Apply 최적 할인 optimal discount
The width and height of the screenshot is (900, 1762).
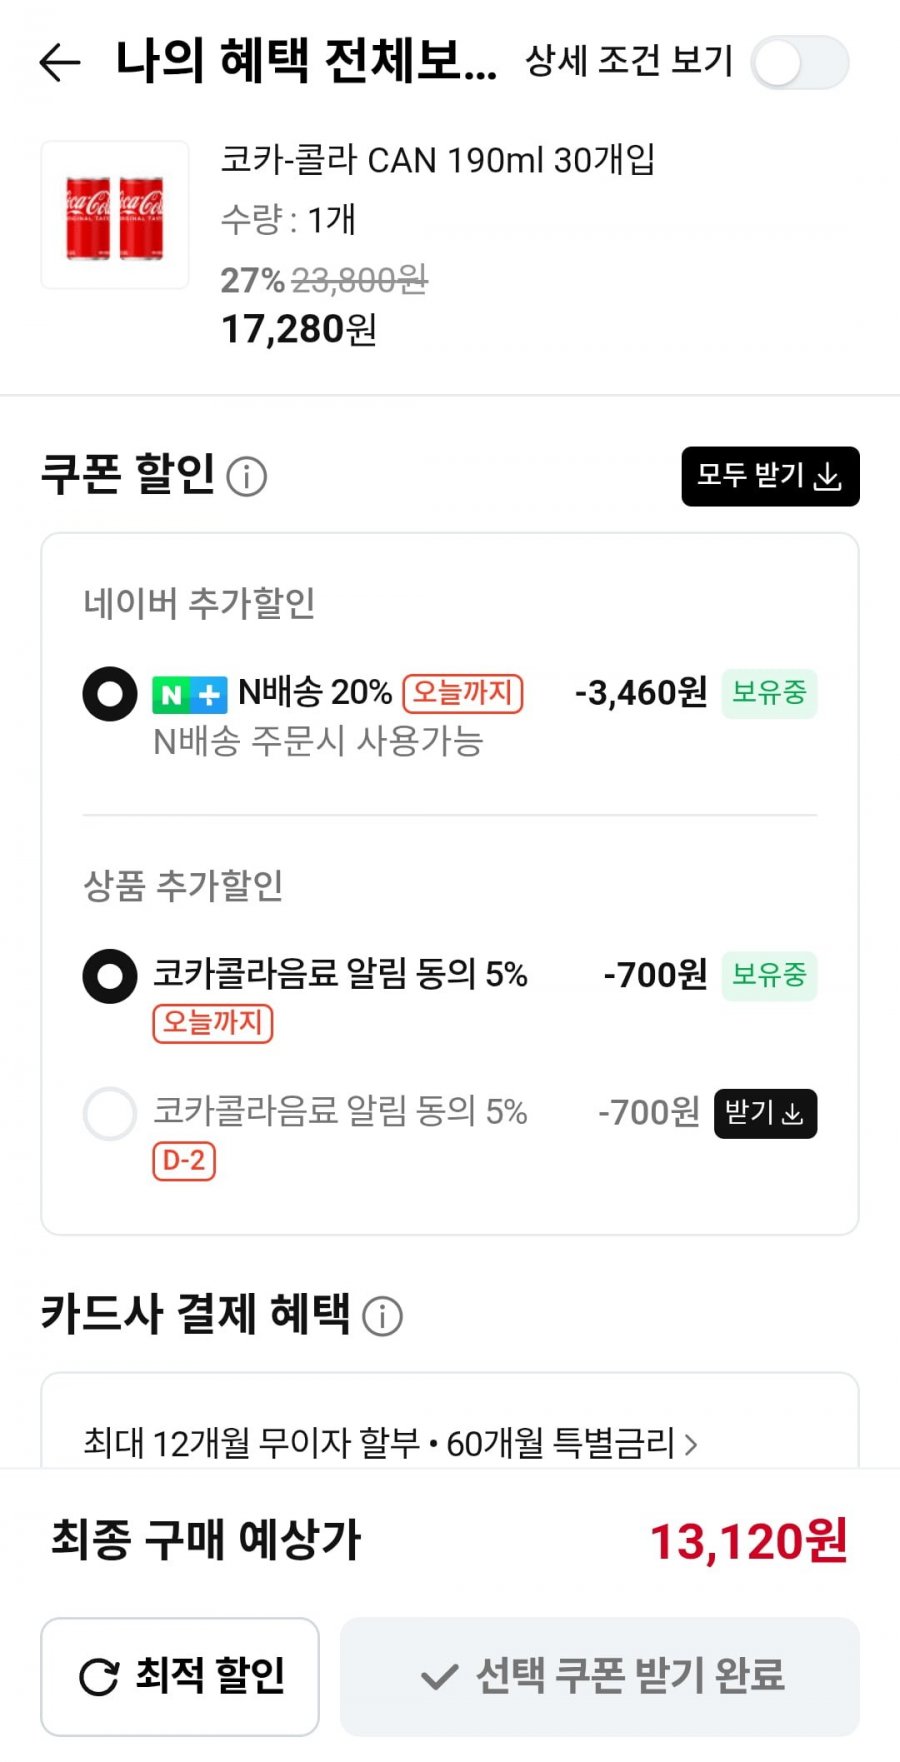(180, 1676)
